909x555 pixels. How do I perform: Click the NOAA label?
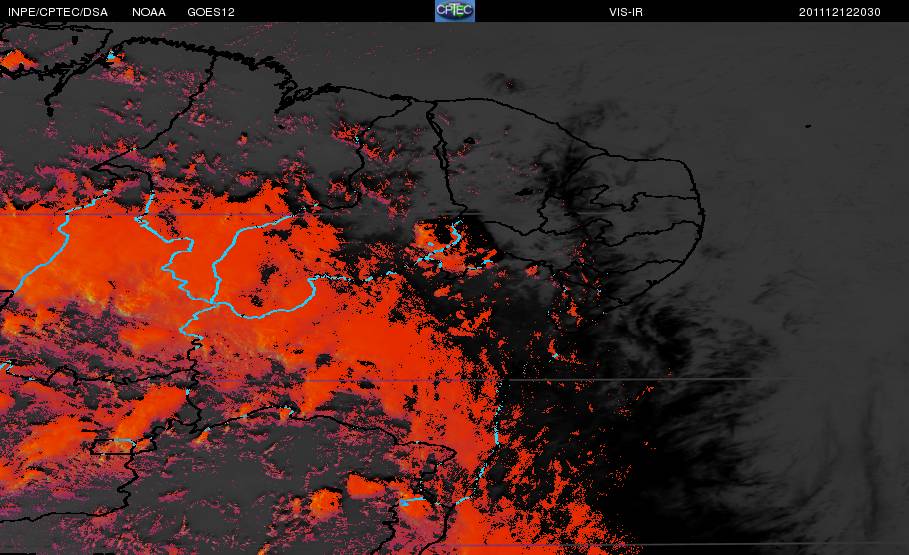coord(149,12)
